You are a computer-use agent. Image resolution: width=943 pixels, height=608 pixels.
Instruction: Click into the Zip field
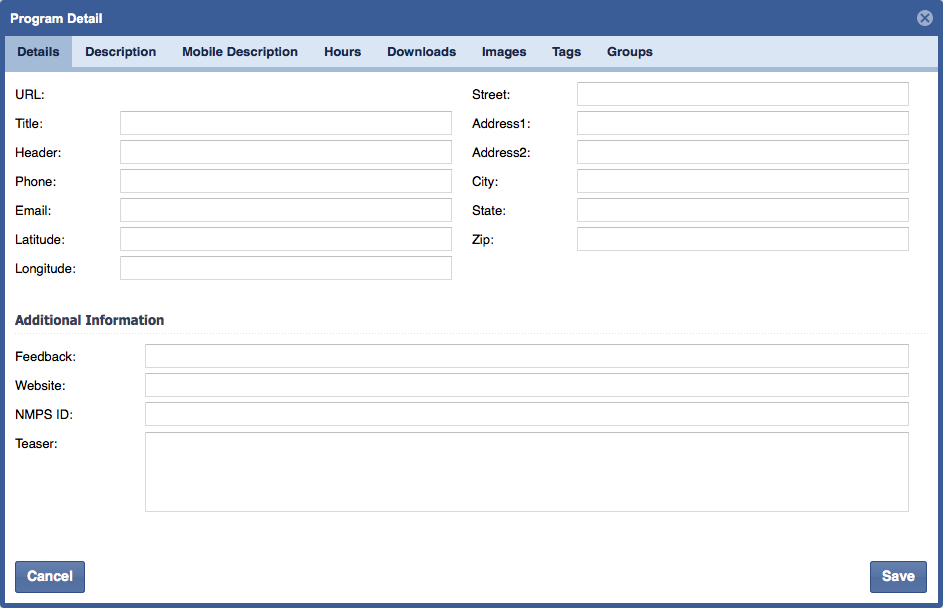(x=742, y=239)
